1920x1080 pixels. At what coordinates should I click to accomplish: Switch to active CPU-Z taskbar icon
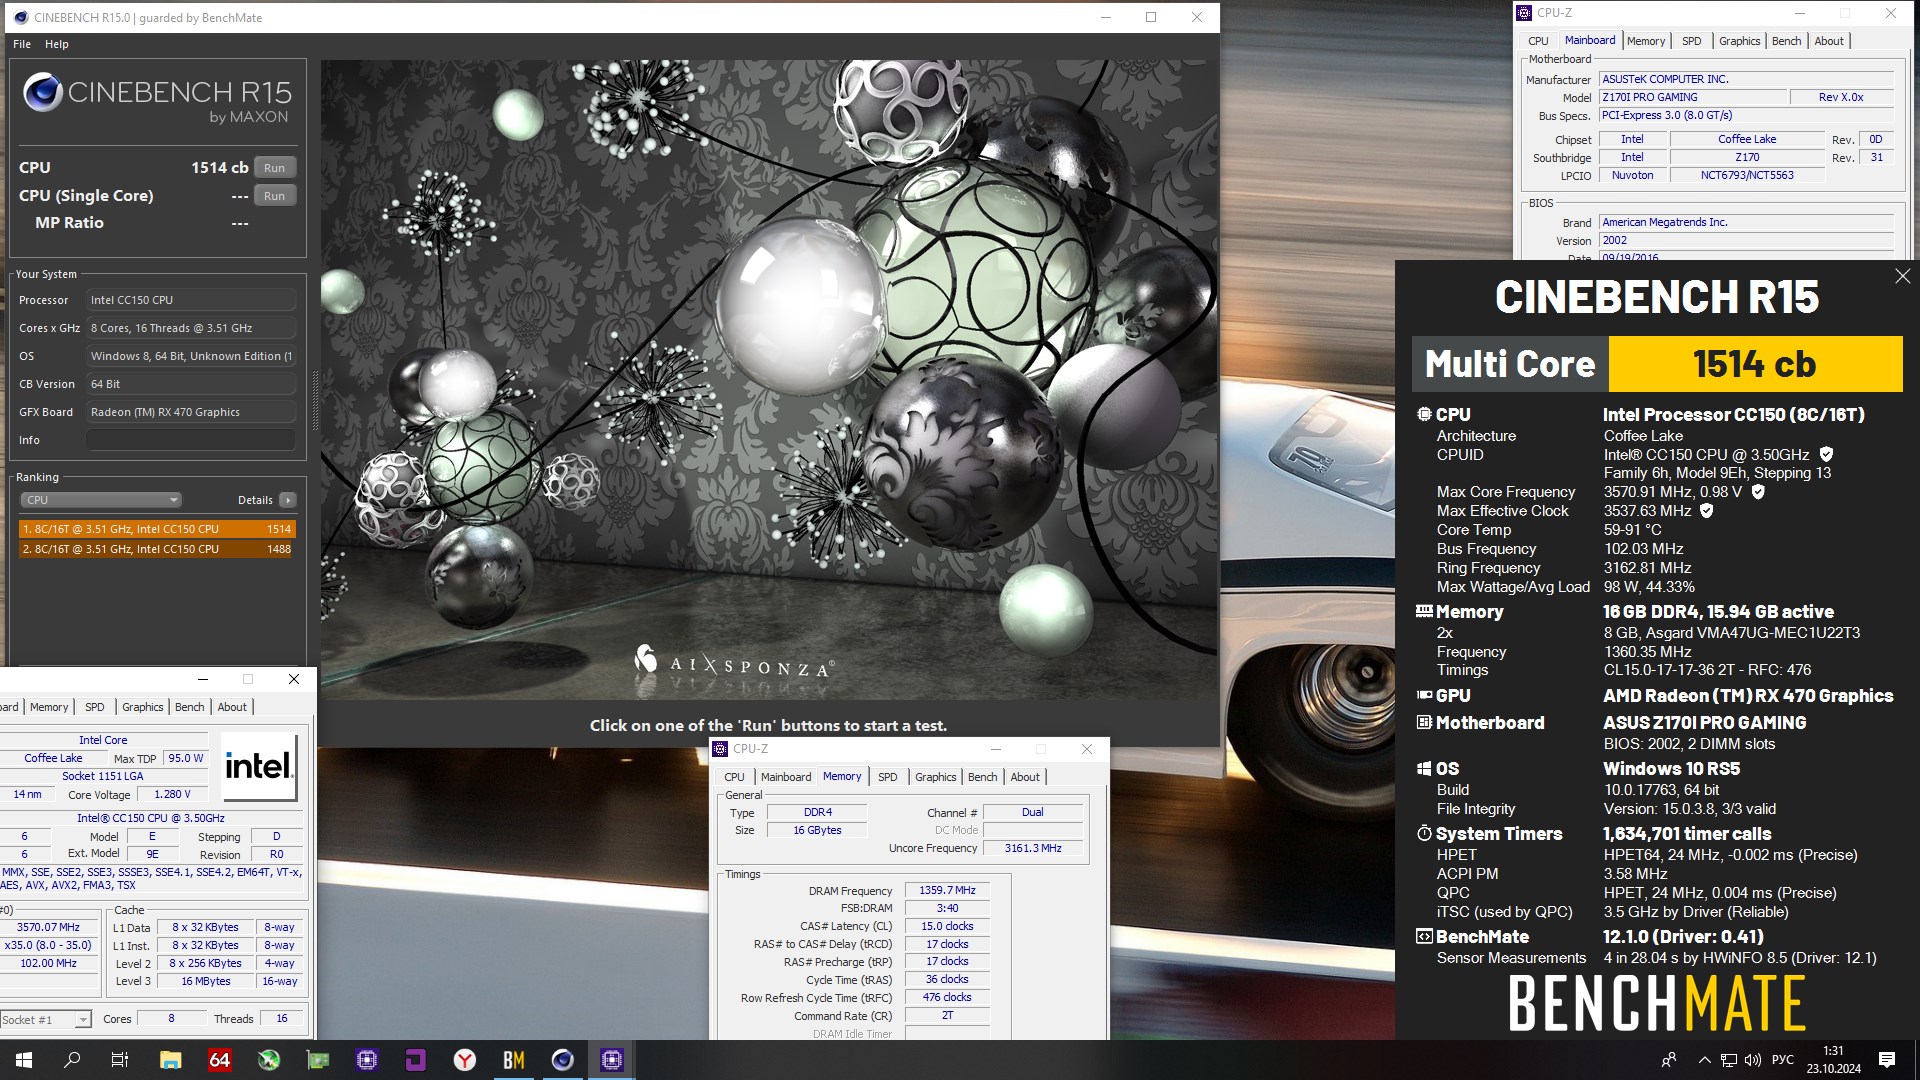(x=611, y=1060)
